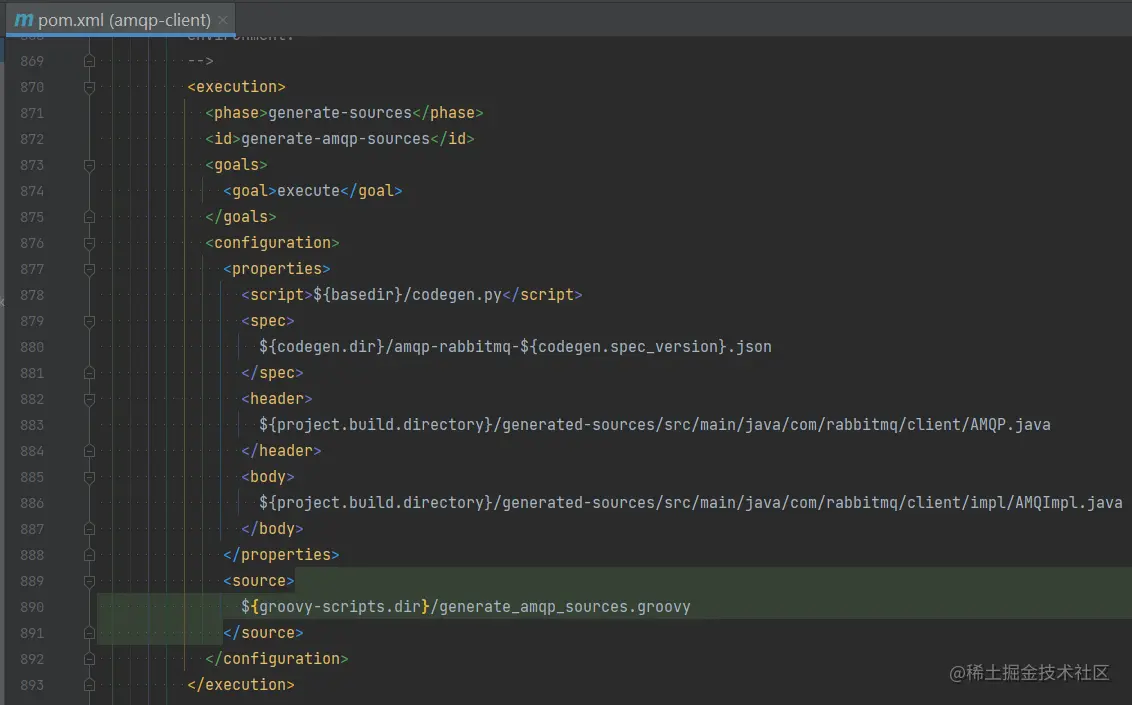
Task: Click fold marker at comment end line 869
Action: [89, 61]
